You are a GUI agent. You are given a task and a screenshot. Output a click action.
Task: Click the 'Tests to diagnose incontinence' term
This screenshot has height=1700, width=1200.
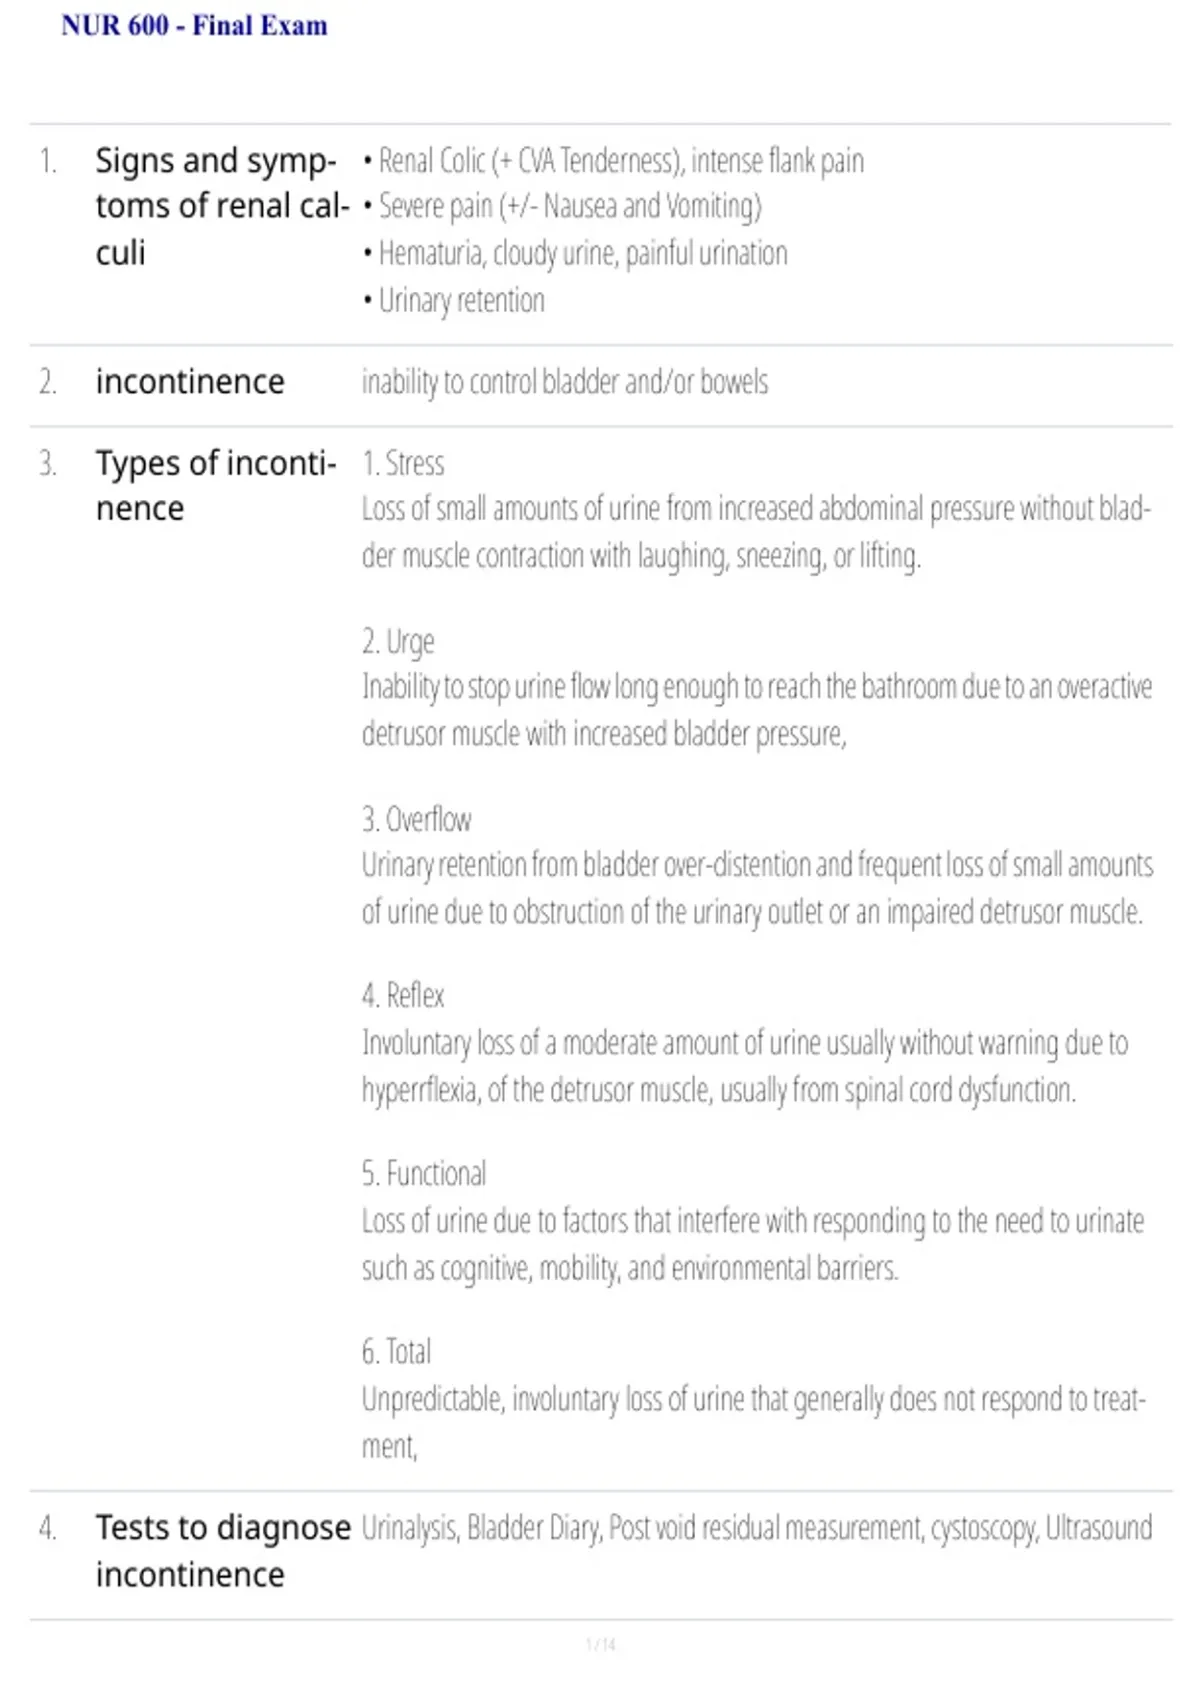click(x=223, y=1551)
